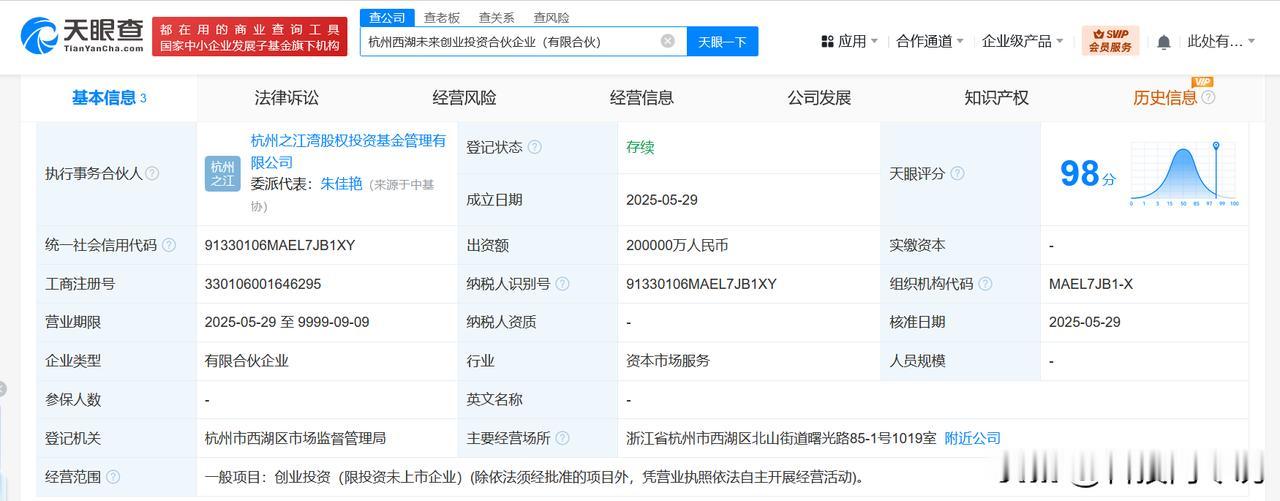The height and width of the screenshot is (501, 1280).
Task: Click 营业期限 value 2025-05-29 至 9999-09-09
Action: 287,322
